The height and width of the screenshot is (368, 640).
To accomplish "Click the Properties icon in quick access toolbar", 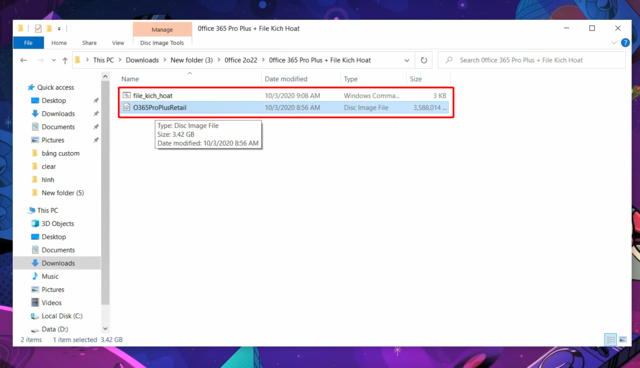I will click(38, 29).
